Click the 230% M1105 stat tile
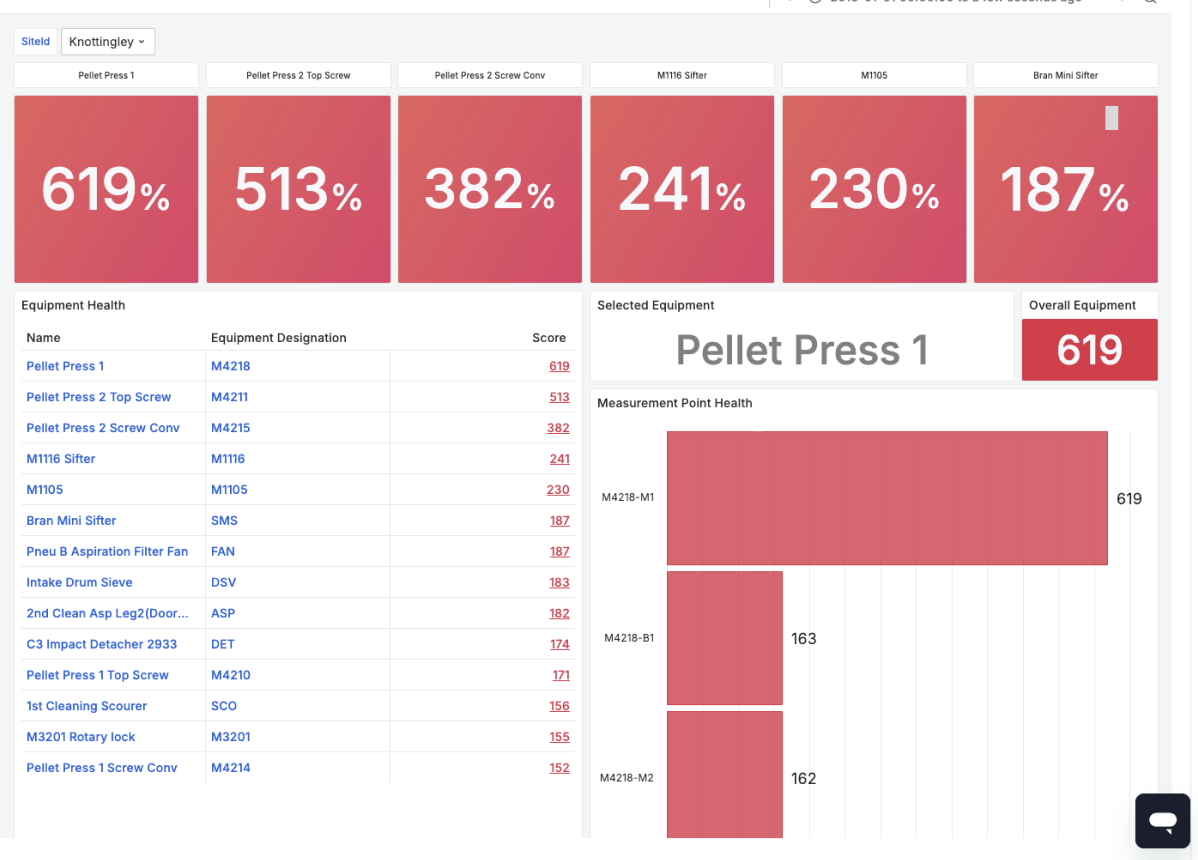This screenshot has height=860, width=1198. tap(874, 189)
